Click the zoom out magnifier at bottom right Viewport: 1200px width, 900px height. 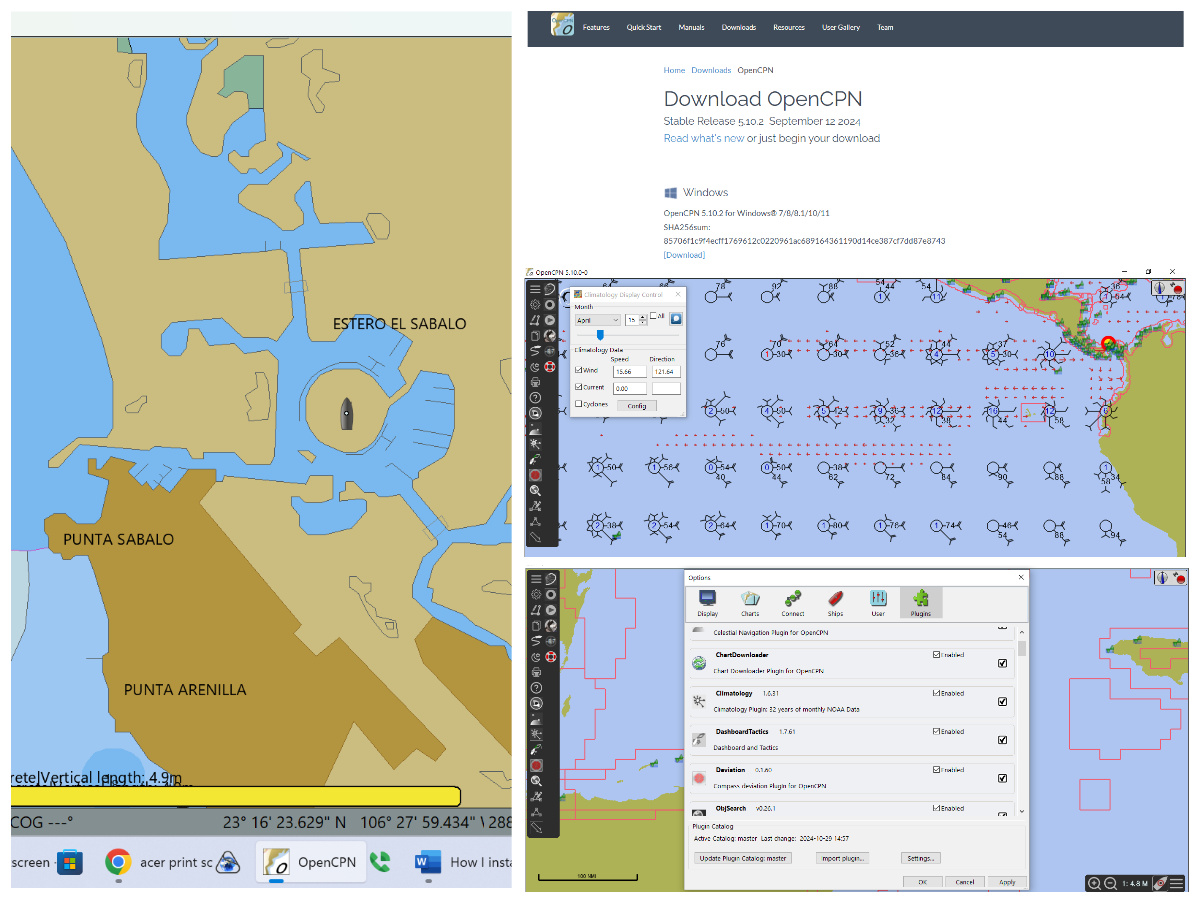click(1110, 884)
